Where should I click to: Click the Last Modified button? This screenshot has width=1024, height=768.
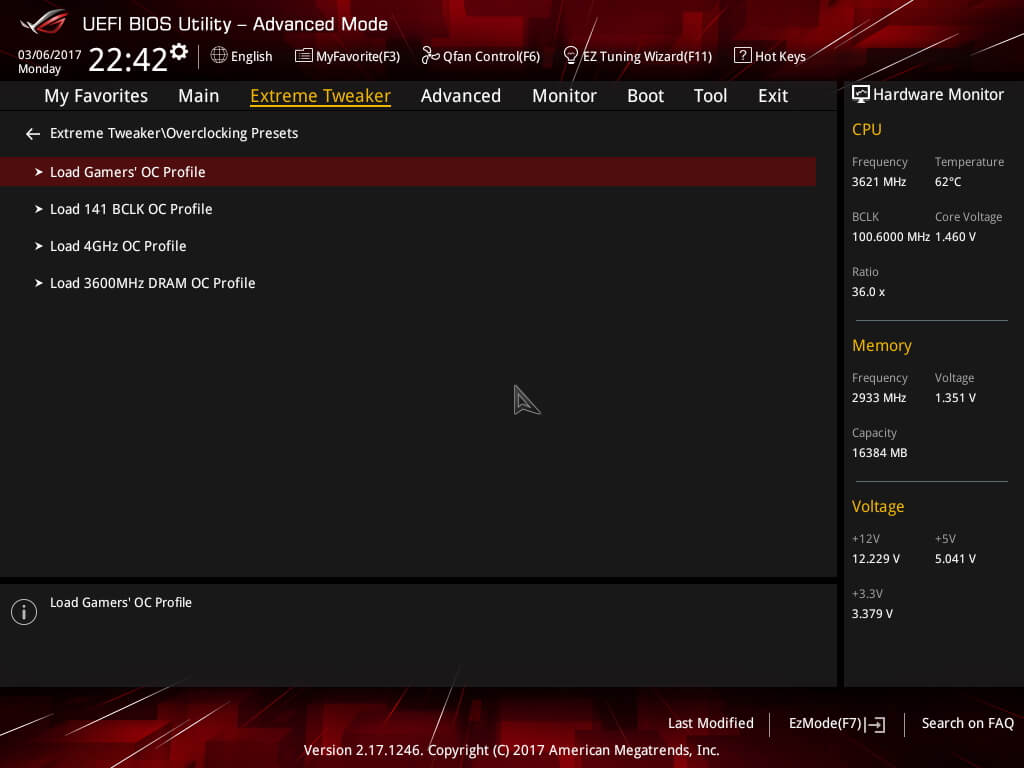(711, 723)
